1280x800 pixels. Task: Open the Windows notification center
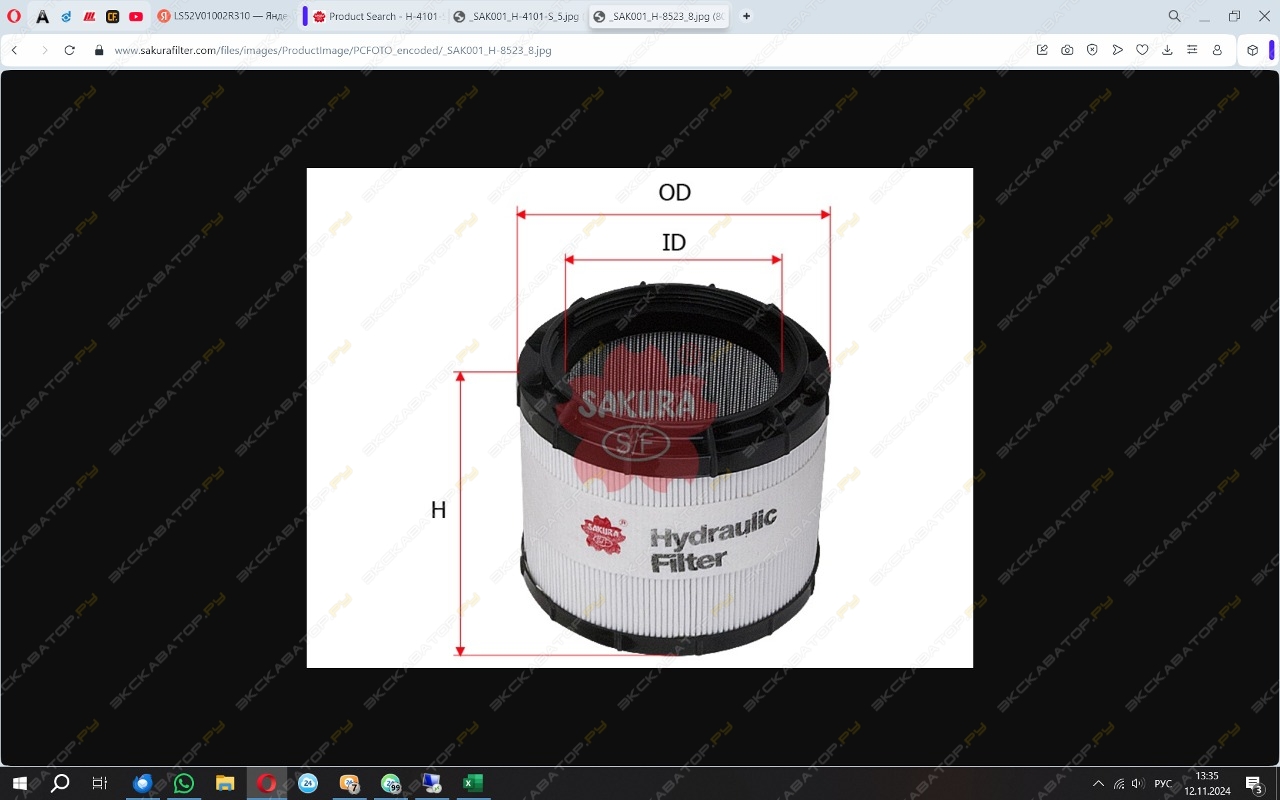pyautogui.click(x=1254, y=783)
